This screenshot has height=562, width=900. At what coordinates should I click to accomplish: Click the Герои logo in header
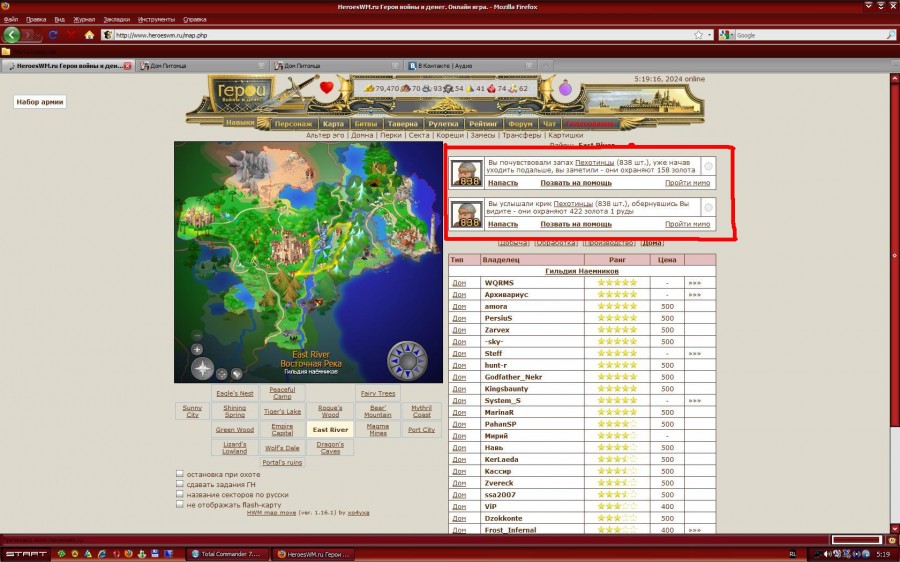coord(241,92)
